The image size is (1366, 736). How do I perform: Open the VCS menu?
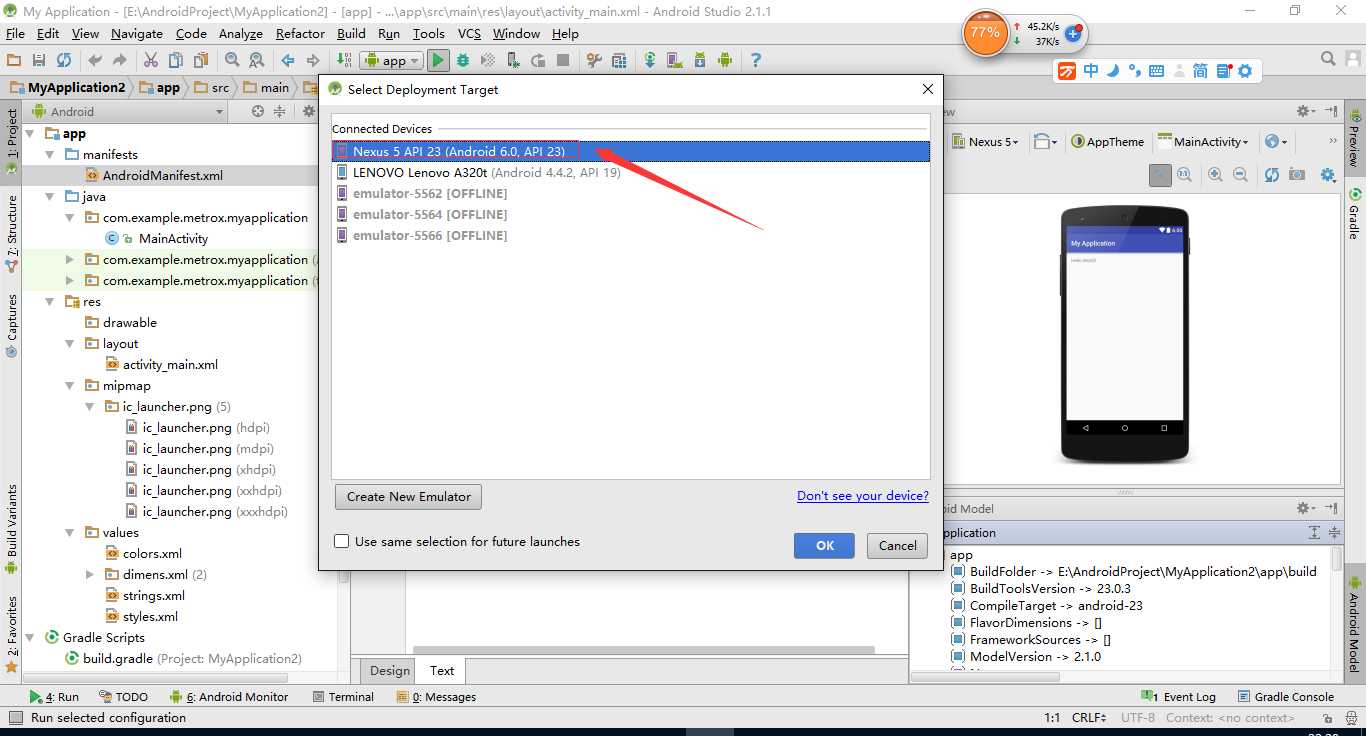pyautogui.click(x=470, y=33)
